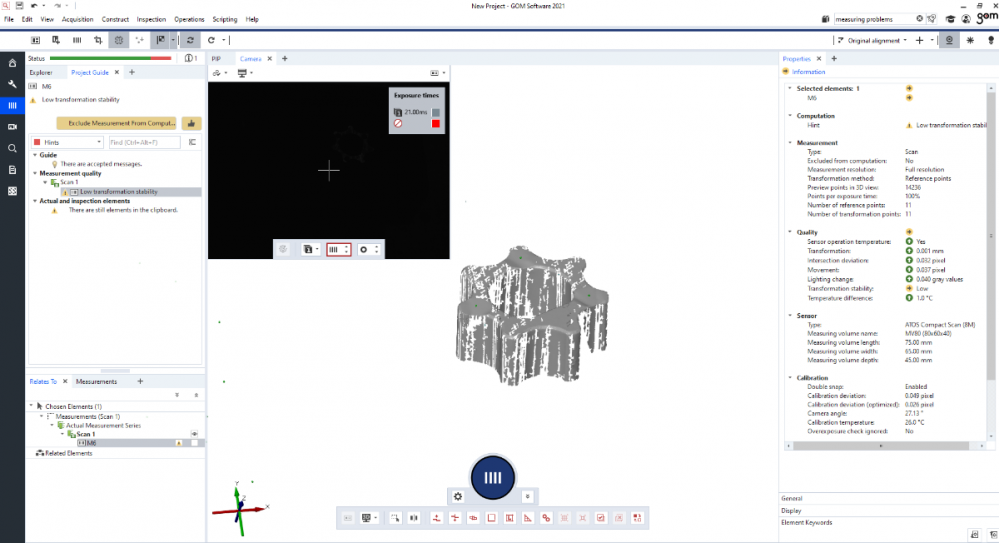
Task: Select the striped digitizing workspace in the left sidebar
Action: coord(12,105)
